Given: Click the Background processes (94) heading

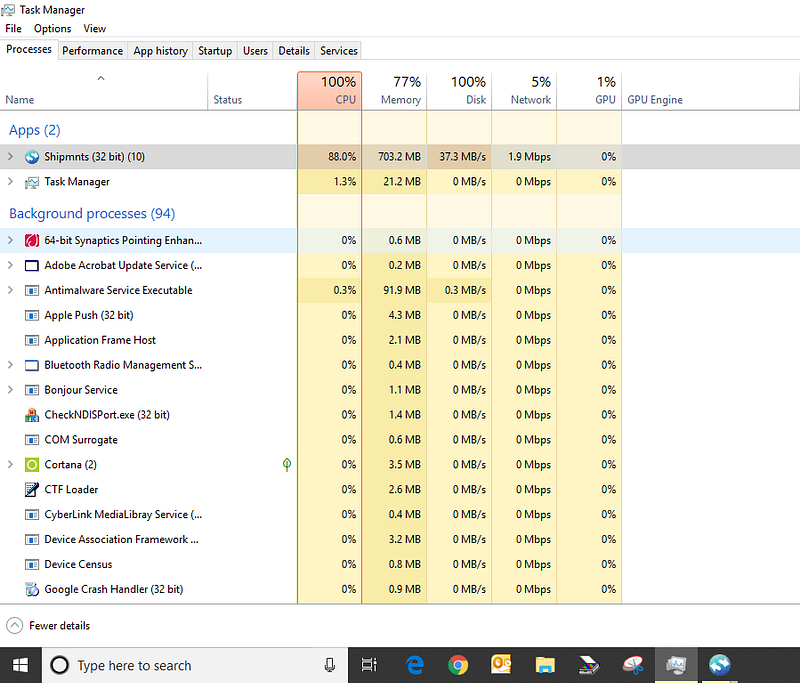Looking at the screenshot, I should click(x=92, y=213).
